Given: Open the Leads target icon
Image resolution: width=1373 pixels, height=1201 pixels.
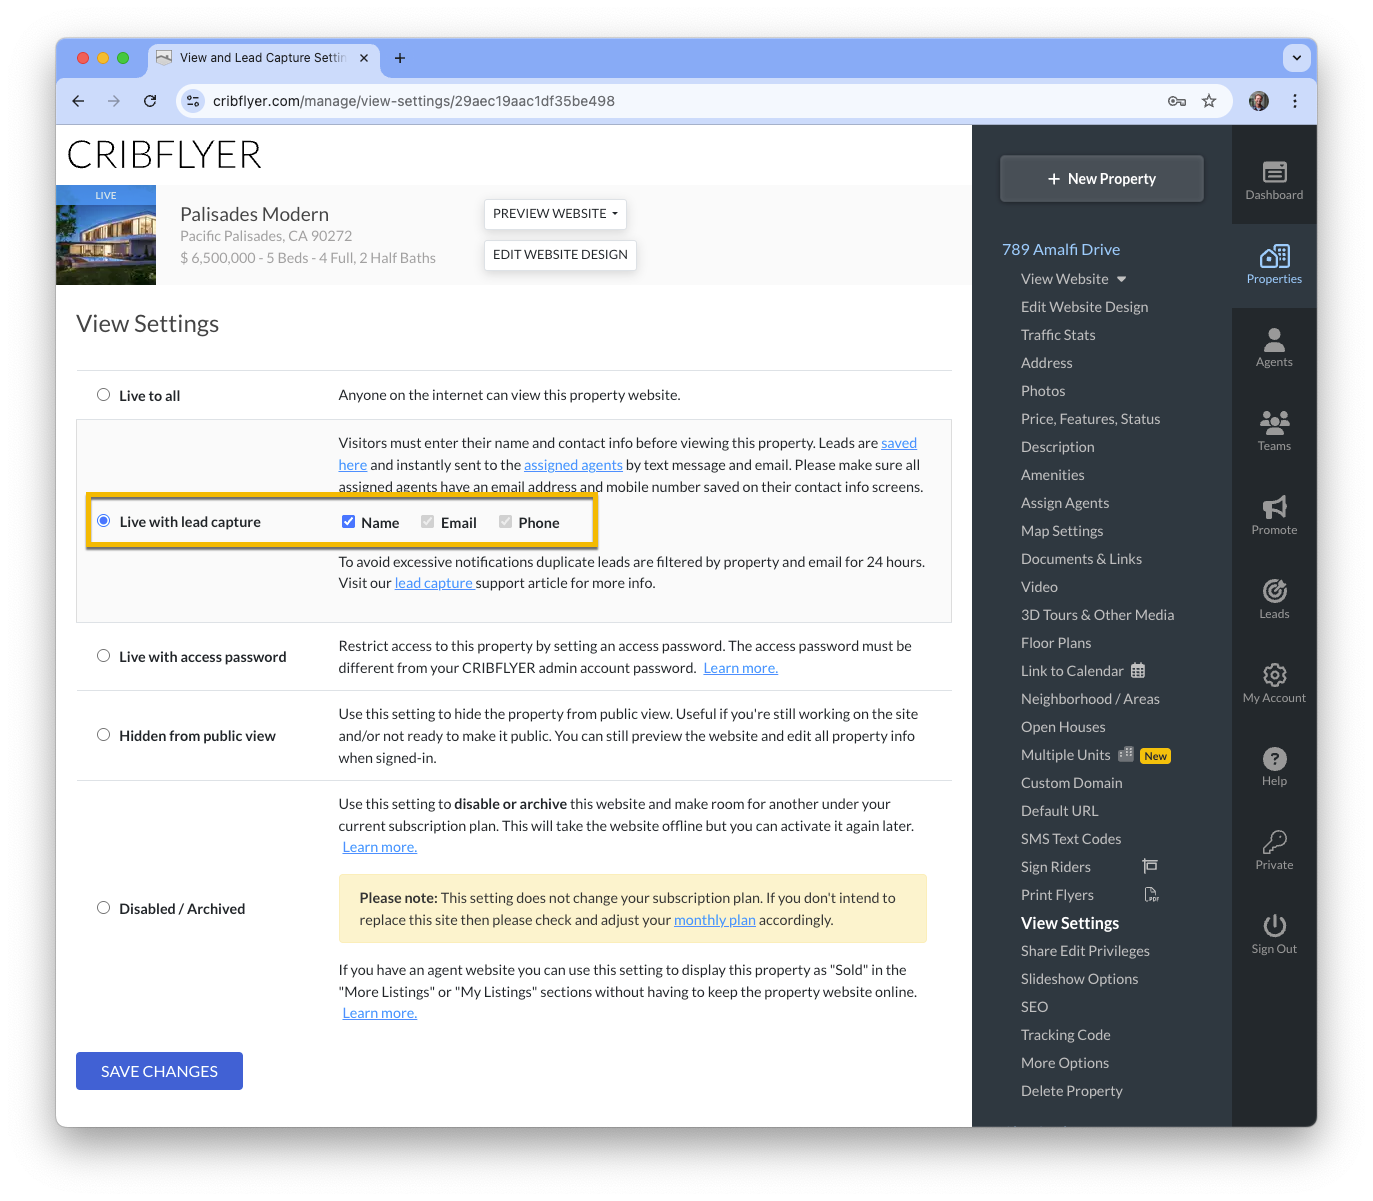Looking at the screenshot, I should 1274,590.
